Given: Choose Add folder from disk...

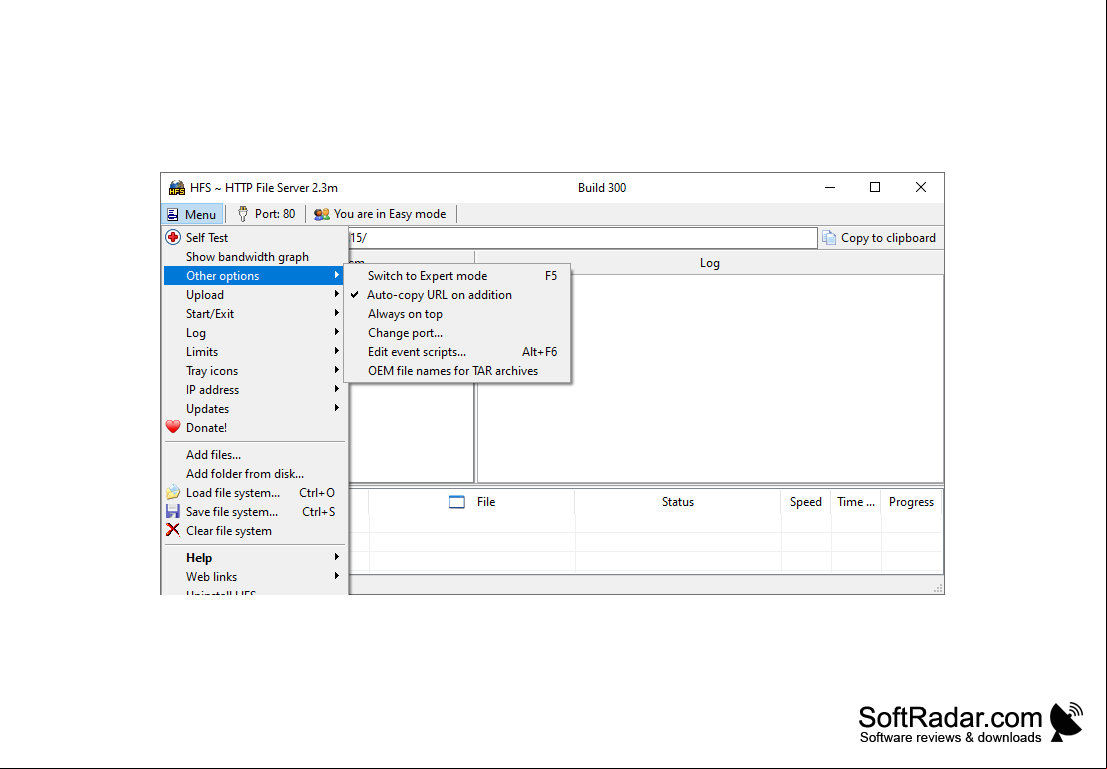Looking at the screenshot, I should coord(254,474).
